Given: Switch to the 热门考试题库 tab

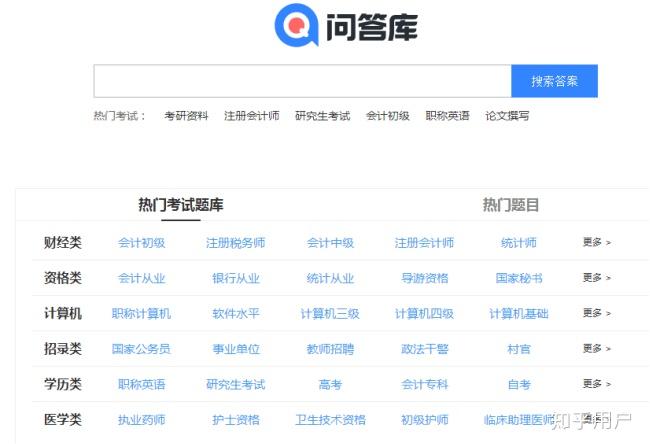Looking at the screenshot, I should [181, 205].
